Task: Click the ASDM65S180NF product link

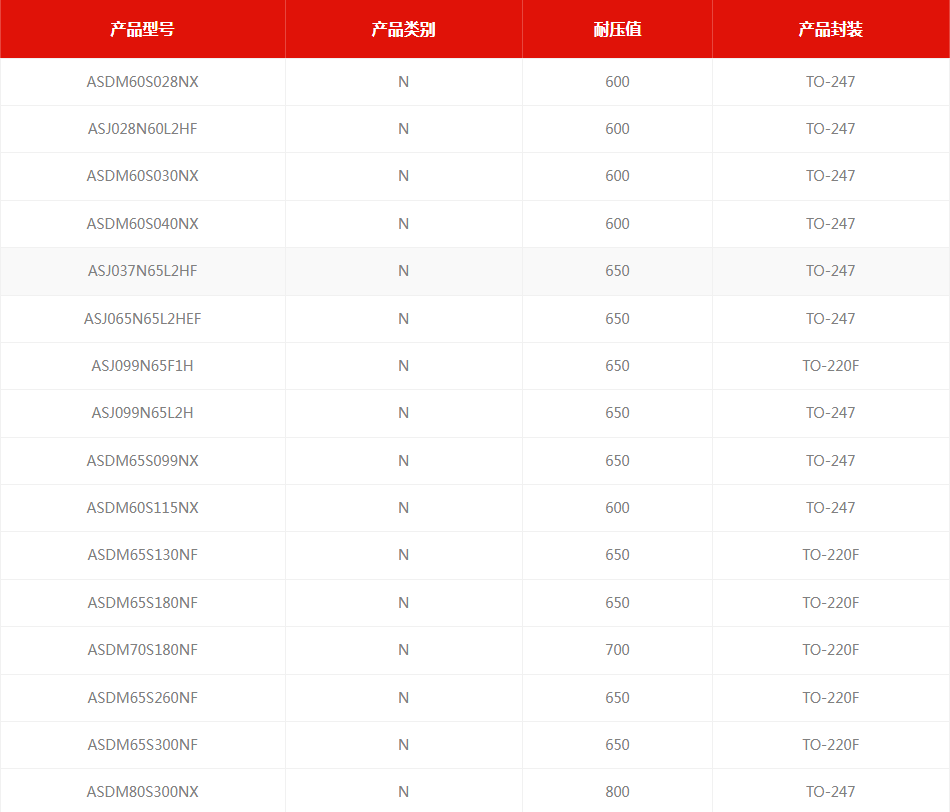Action: click(142, 603)
